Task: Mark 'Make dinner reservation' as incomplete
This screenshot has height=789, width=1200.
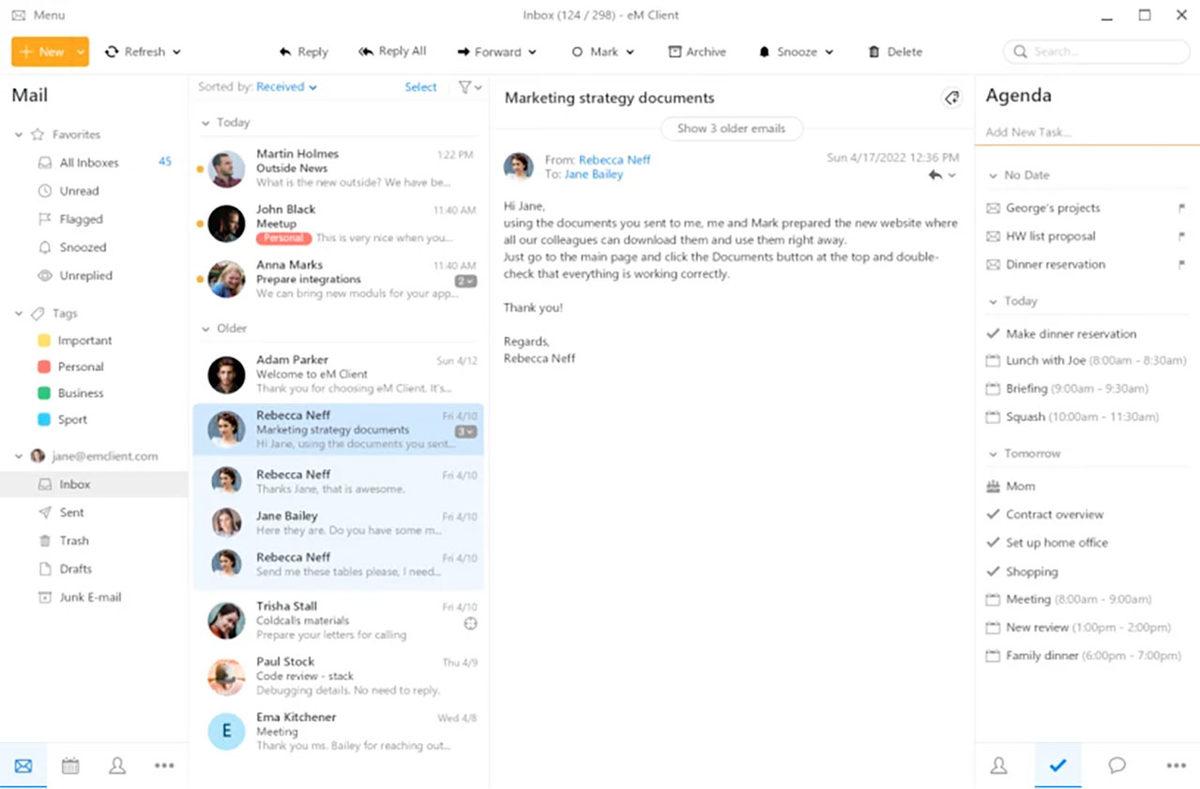Action: click(993, 334)
